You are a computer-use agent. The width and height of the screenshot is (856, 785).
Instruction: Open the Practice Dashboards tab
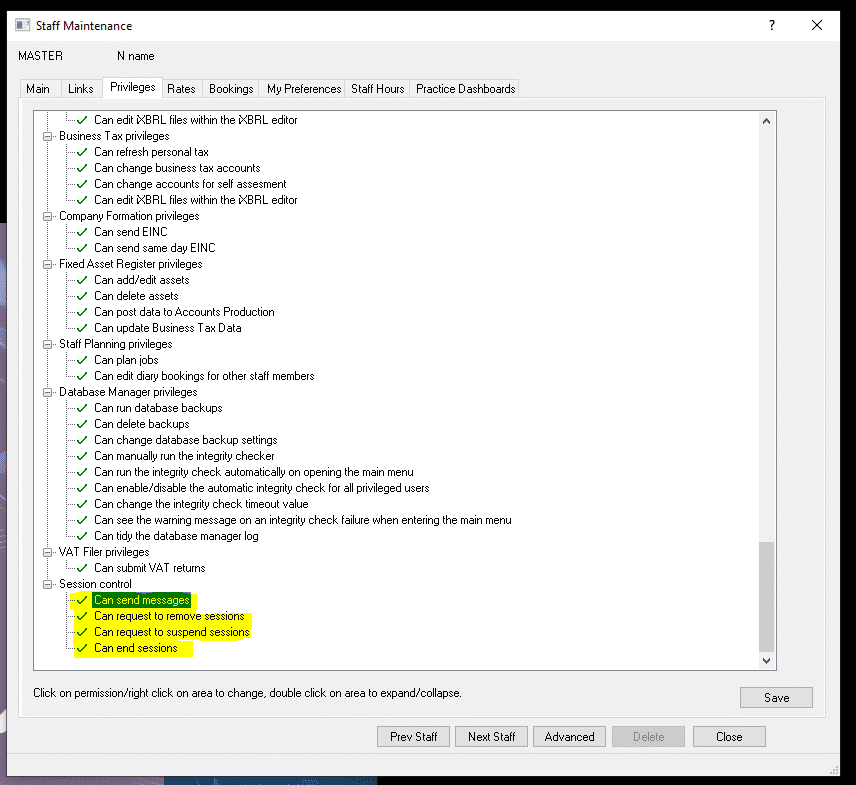(465, 88)
